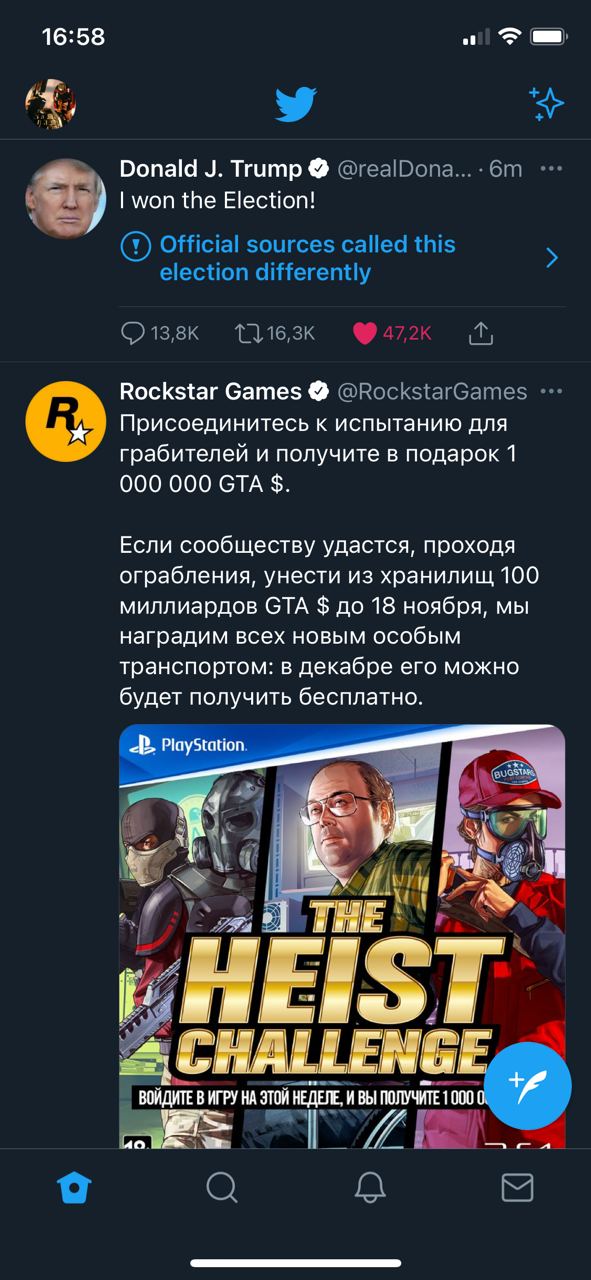The height and width of the screenshot is (1280, 591).
Task: Tap the info icon beside election label
Action: pos(135,246)
